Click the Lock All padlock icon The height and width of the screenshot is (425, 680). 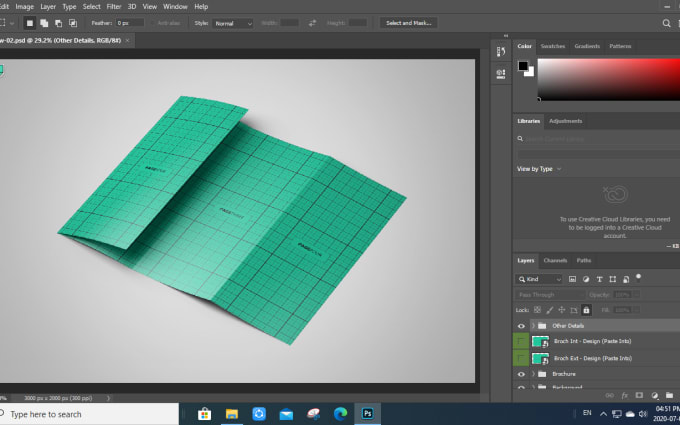586,310
